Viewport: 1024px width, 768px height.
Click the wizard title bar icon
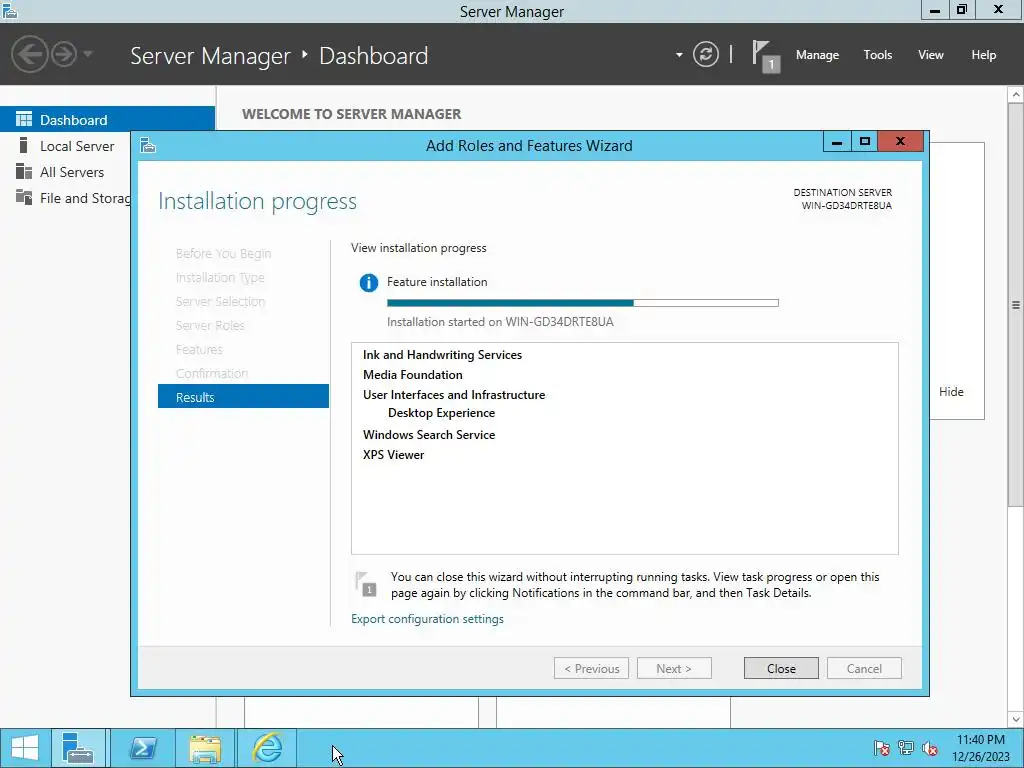(148, 145)
